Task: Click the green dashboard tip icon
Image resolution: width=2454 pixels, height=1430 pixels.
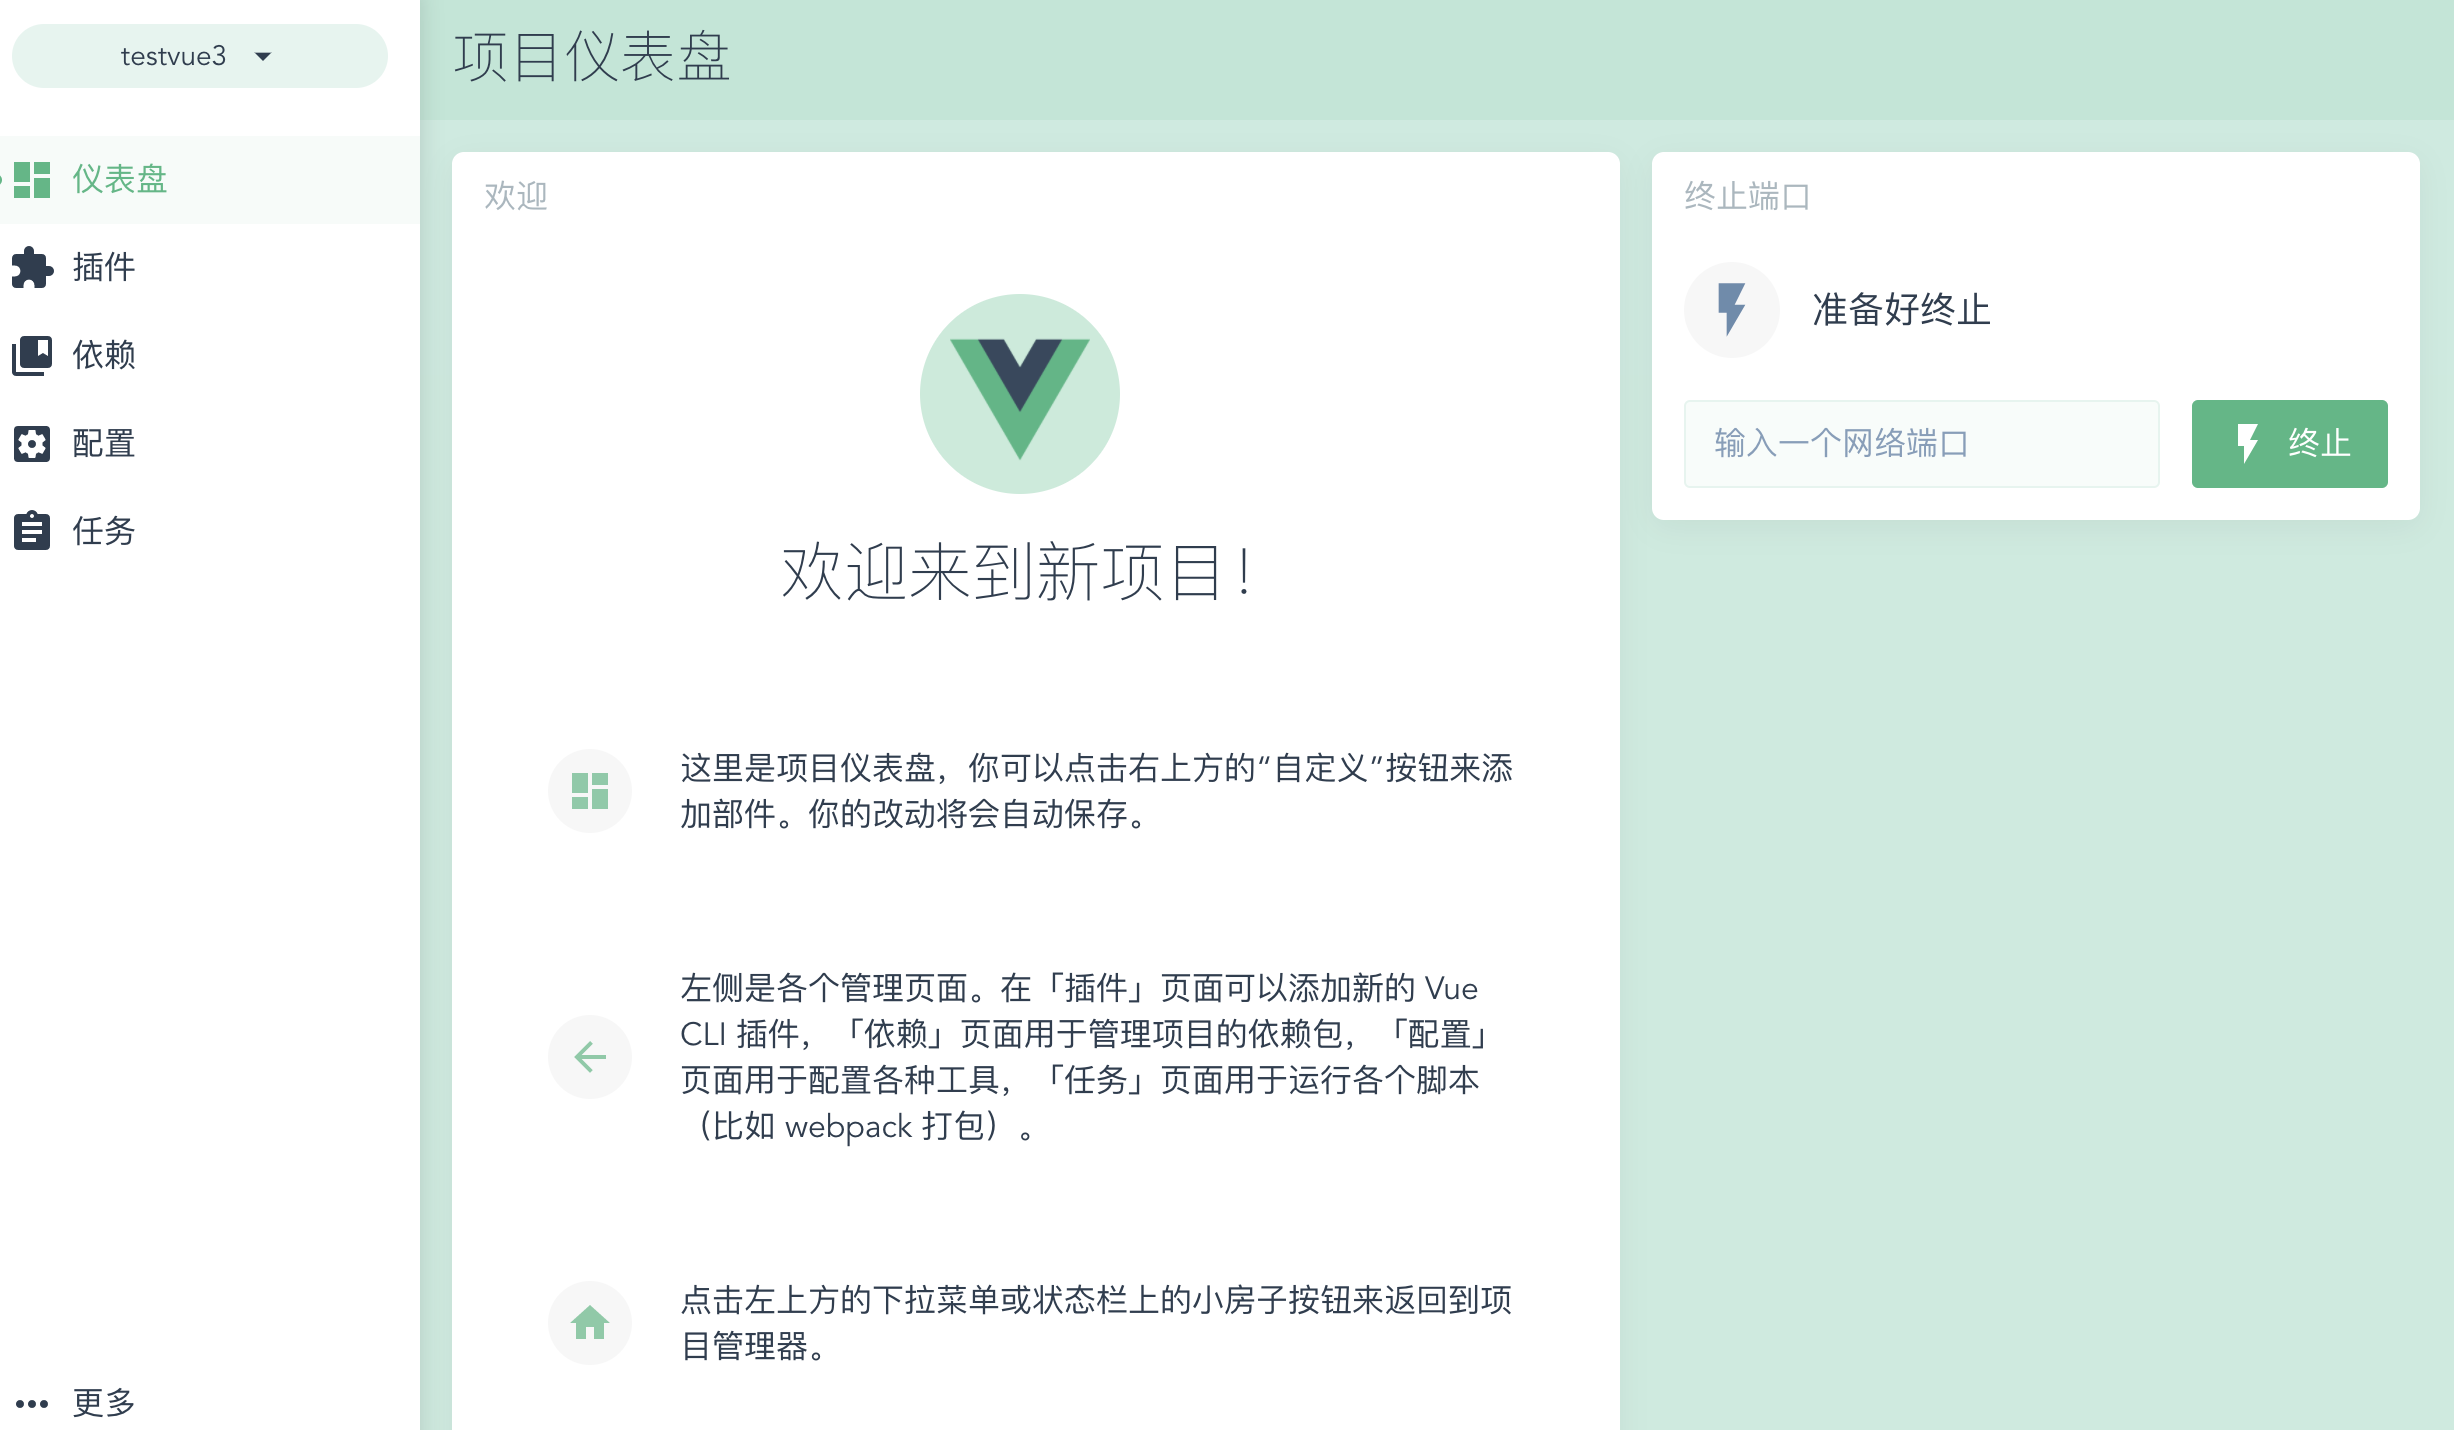Action: click(590, 791)
